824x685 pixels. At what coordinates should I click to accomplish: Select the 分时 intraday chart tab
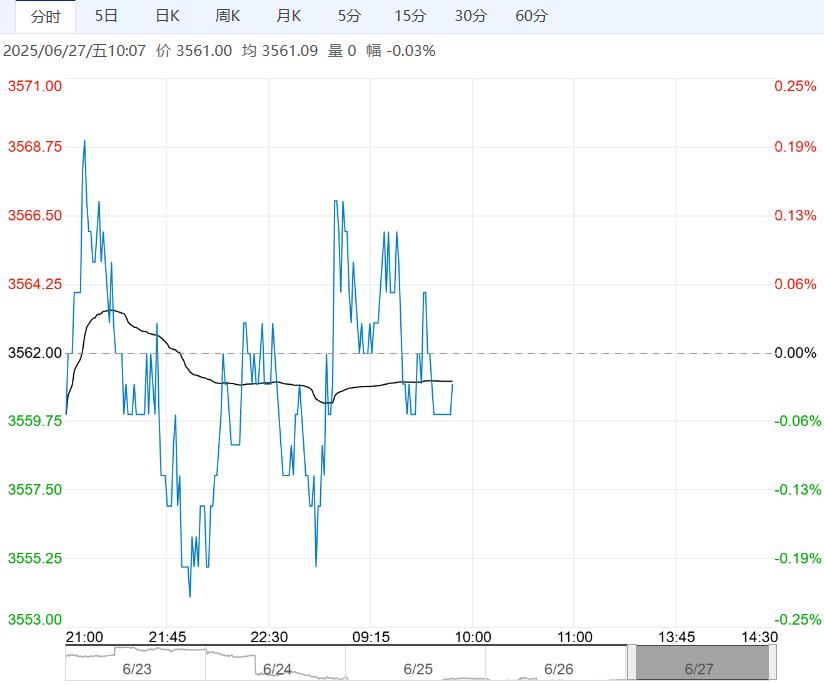pos(46,16)
